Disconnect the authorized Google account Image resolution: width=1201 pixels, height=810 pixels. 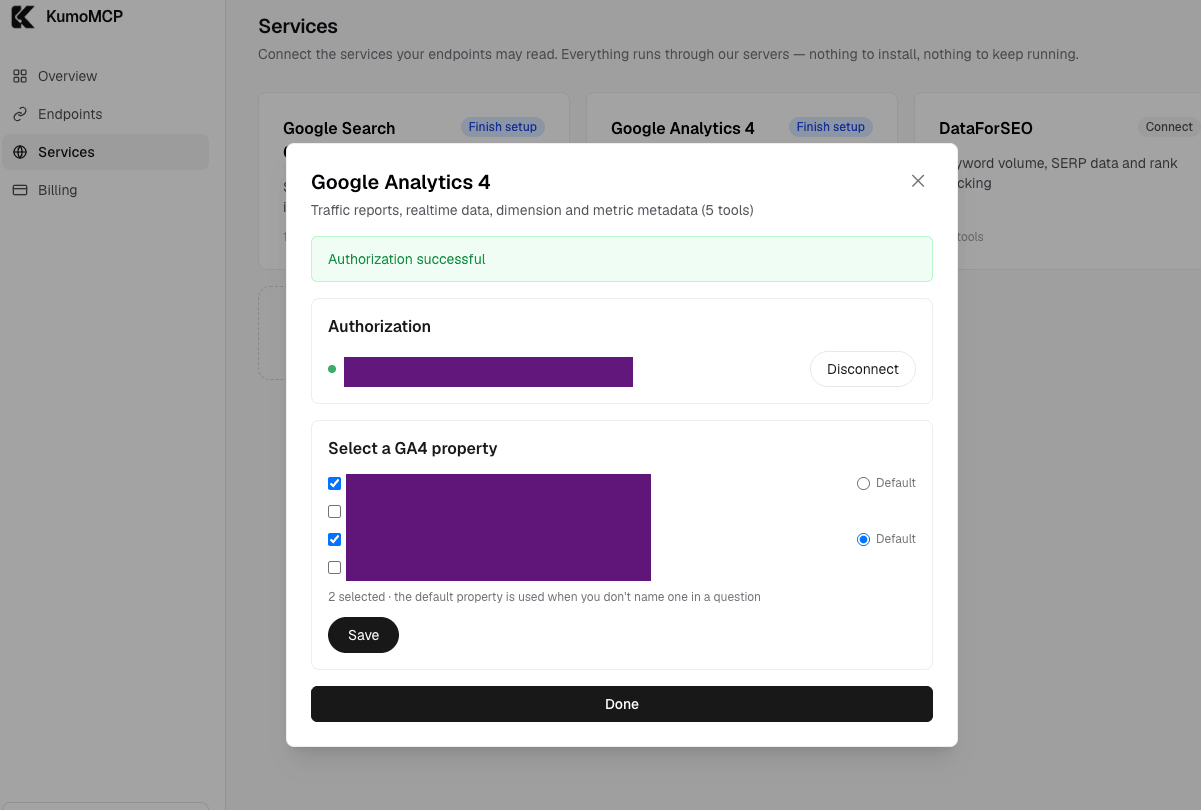coord(862,369)
